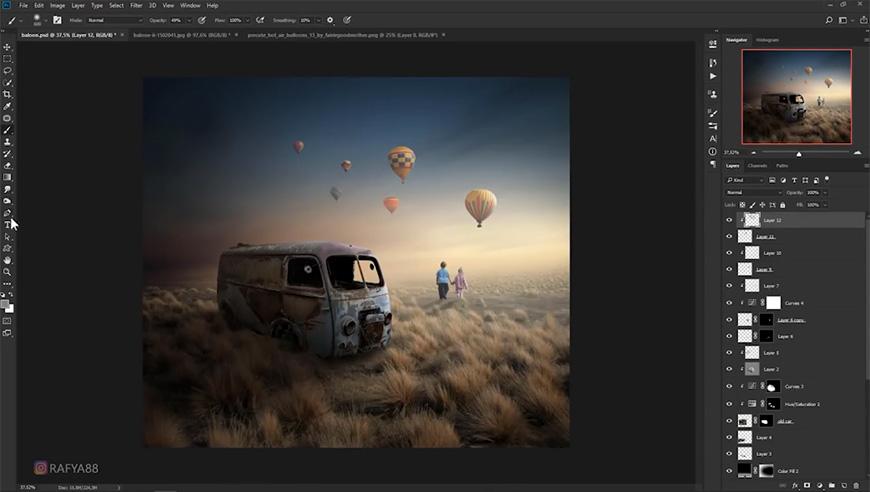Screen dimensions: 870x492
Task: Select the Type tool
Action: (7, 225)
